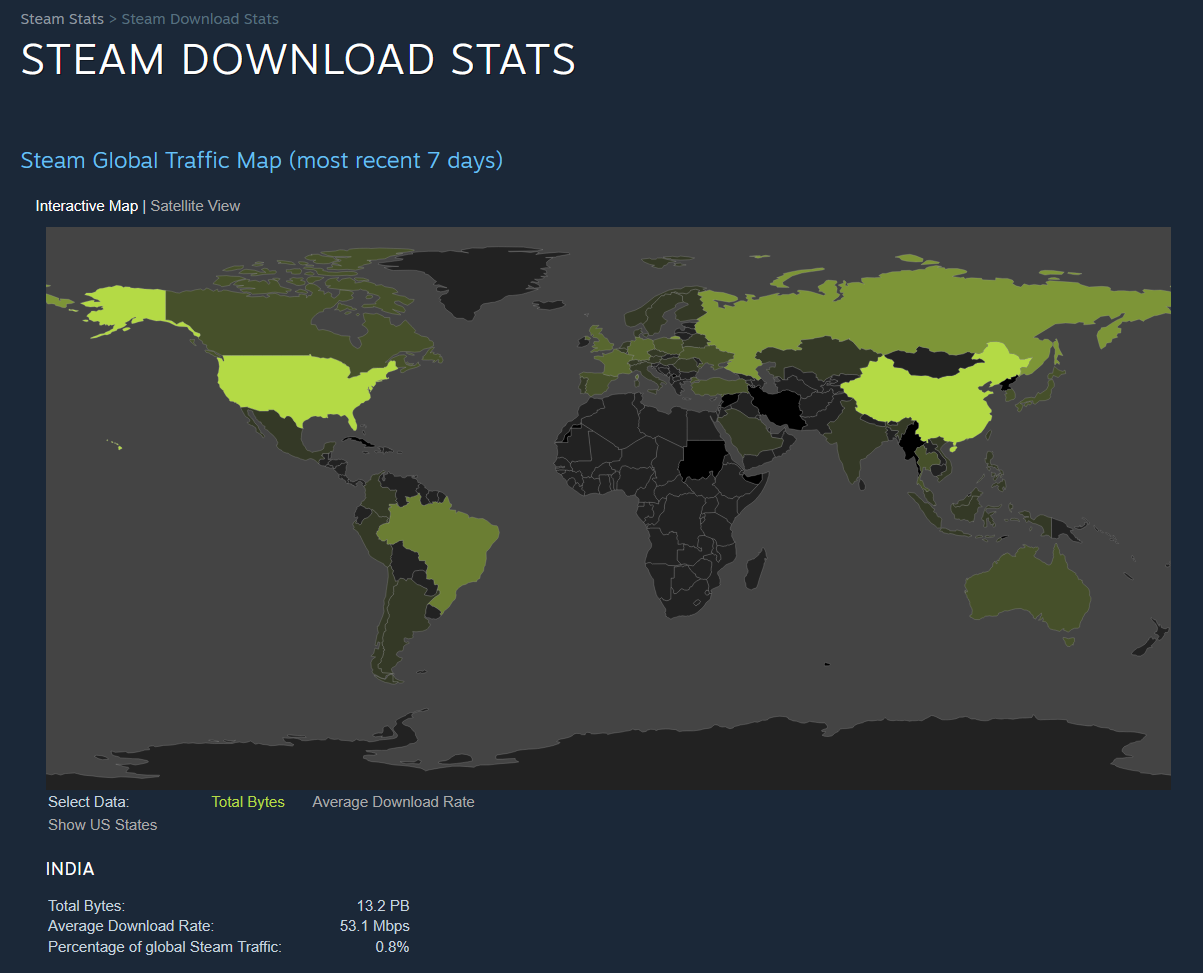This screenshot has height=973, width=1203.
Task: Click Sudan on the traffic map
Action: tap(705, 461)
